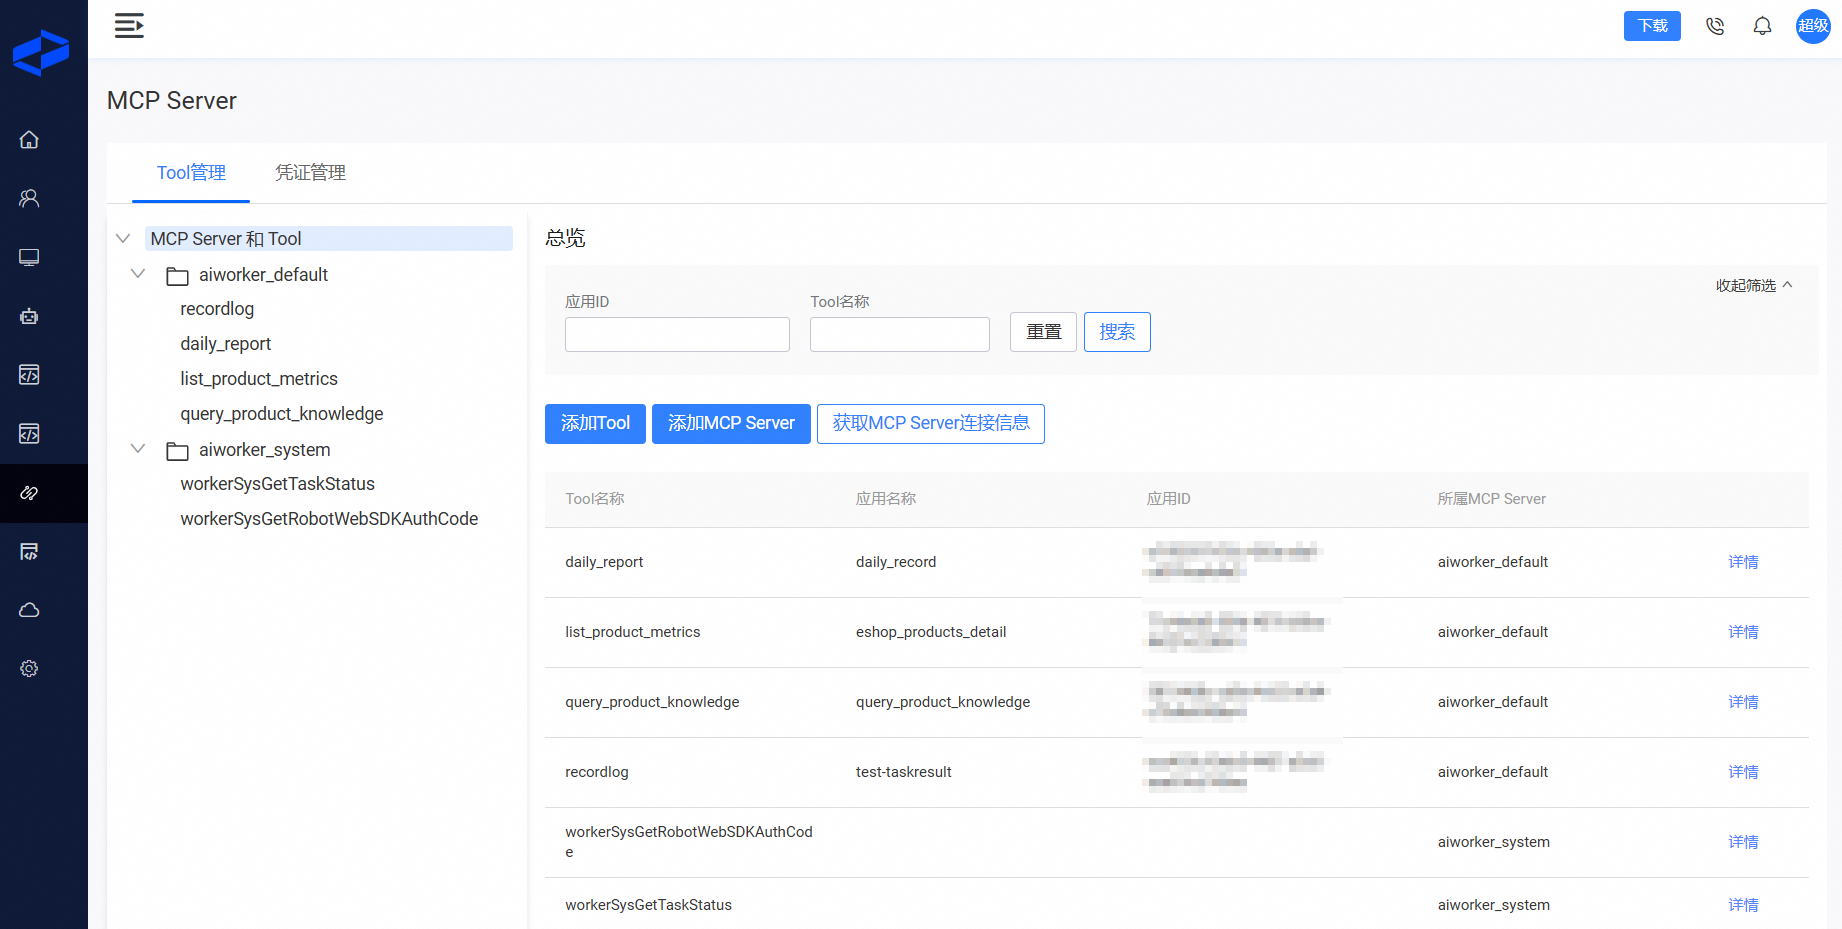This screenshot has height=929, width=1842.
Task: Open 详情 for the daily_report row
Action: pos(1743,562)
